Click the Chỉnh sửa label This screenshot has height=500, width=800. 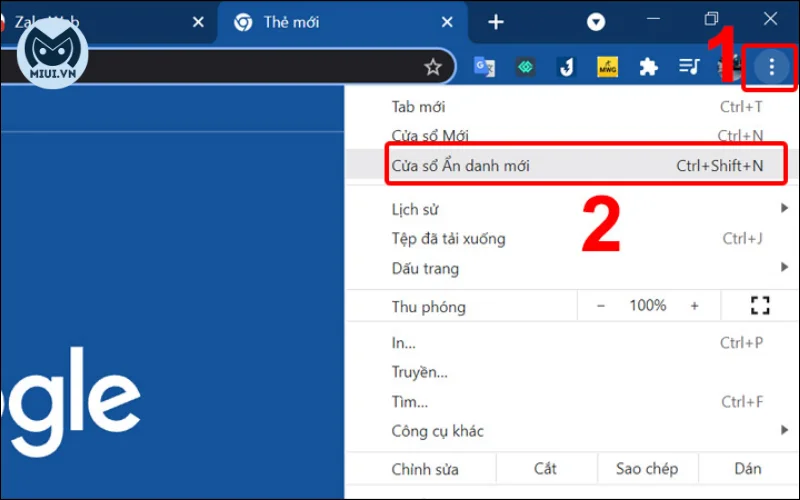(425, 469)
